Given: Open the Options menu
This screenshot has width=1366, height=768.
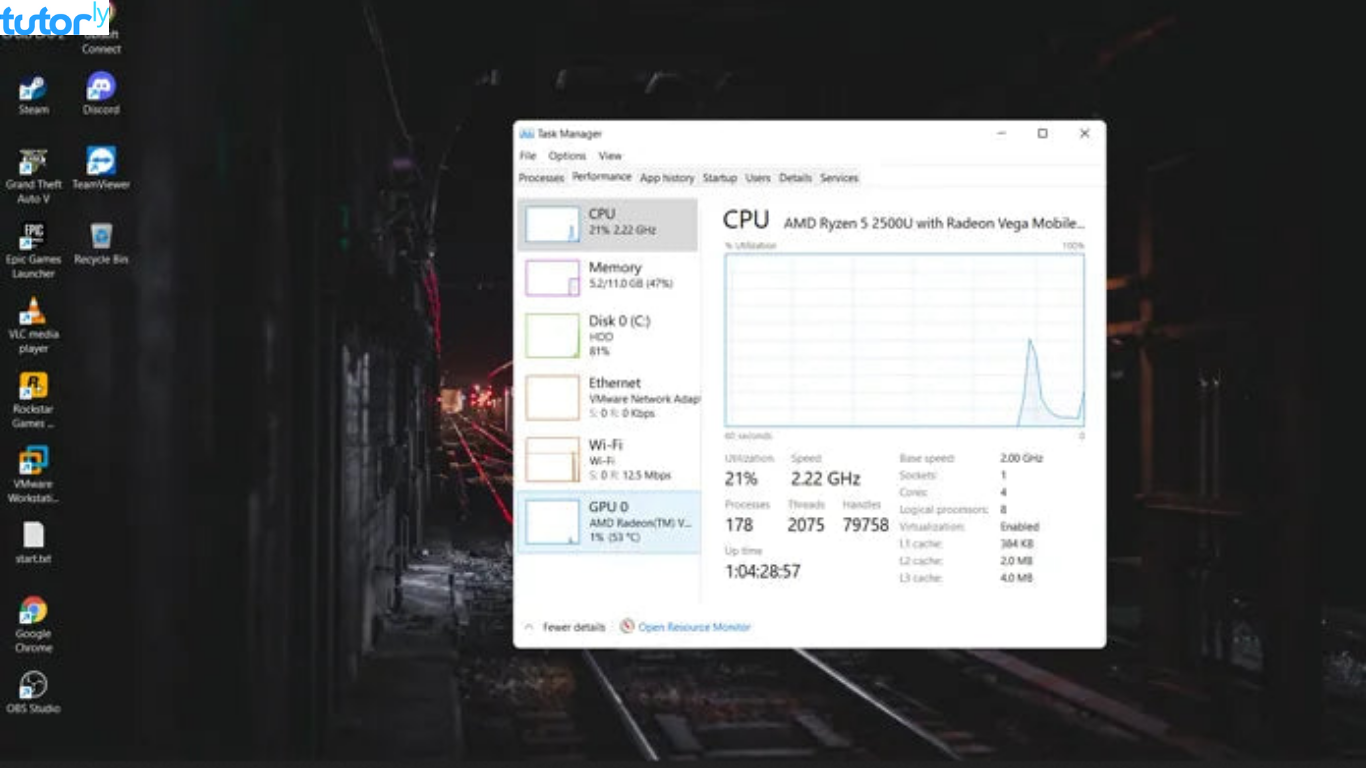Looking at the screenshot, I should coord(567,156).
